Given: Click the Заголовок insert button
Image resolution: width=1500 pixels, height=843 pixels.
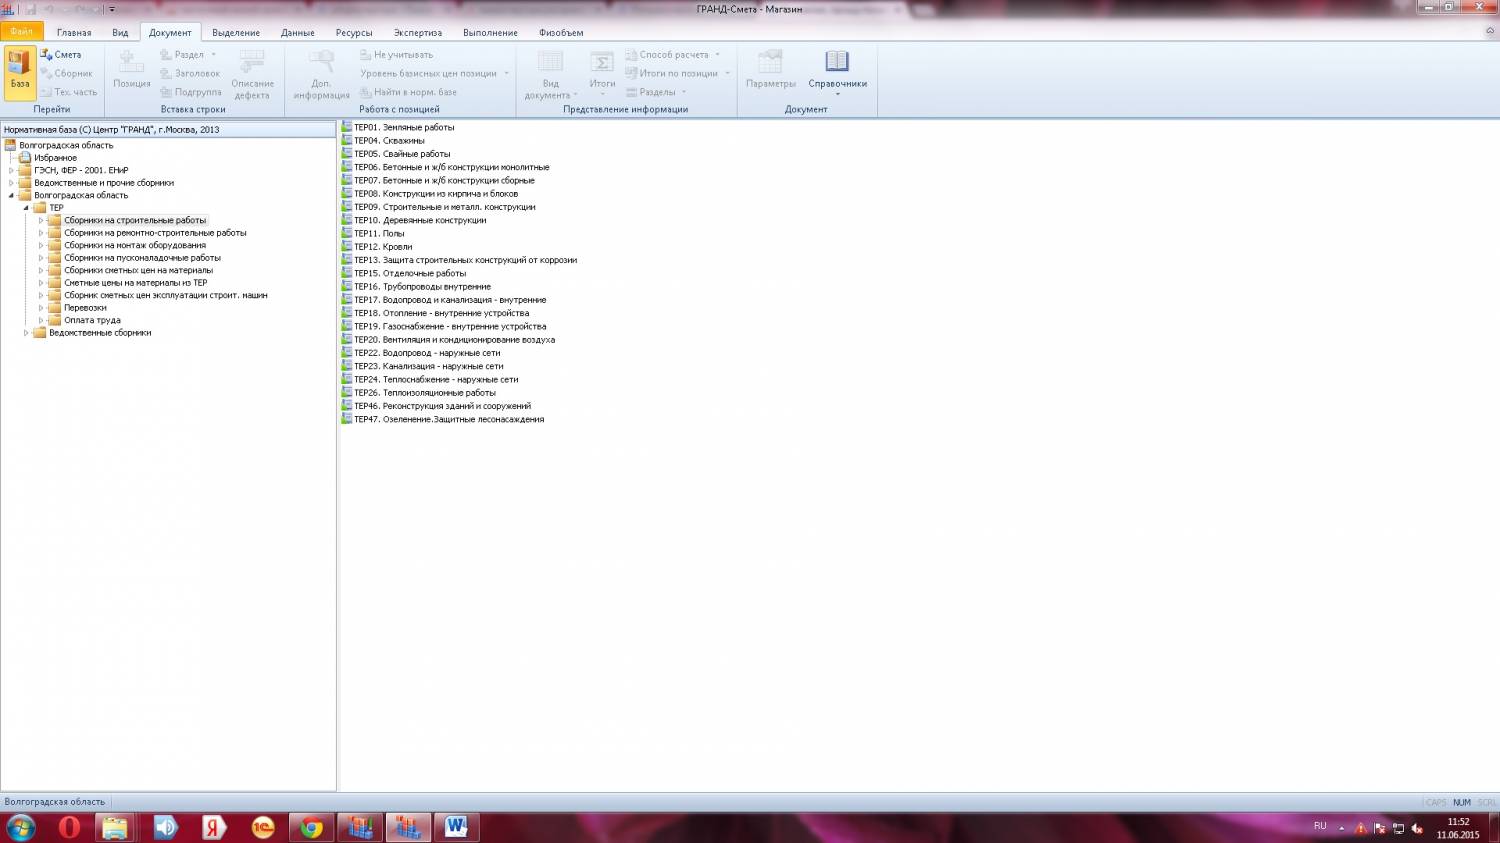Looking at the screenshot, I should coord(190,73).
